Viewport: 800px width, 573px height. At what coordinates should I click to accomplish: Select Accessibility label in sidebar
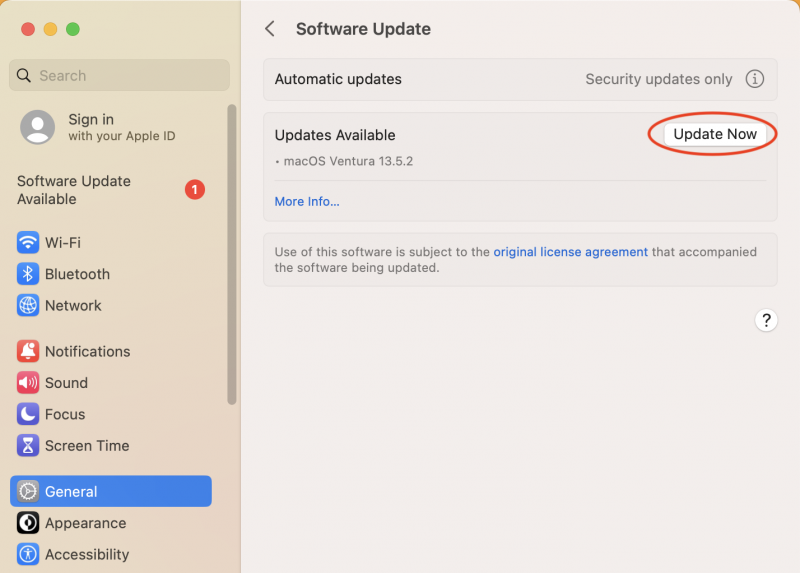point(87,554)
